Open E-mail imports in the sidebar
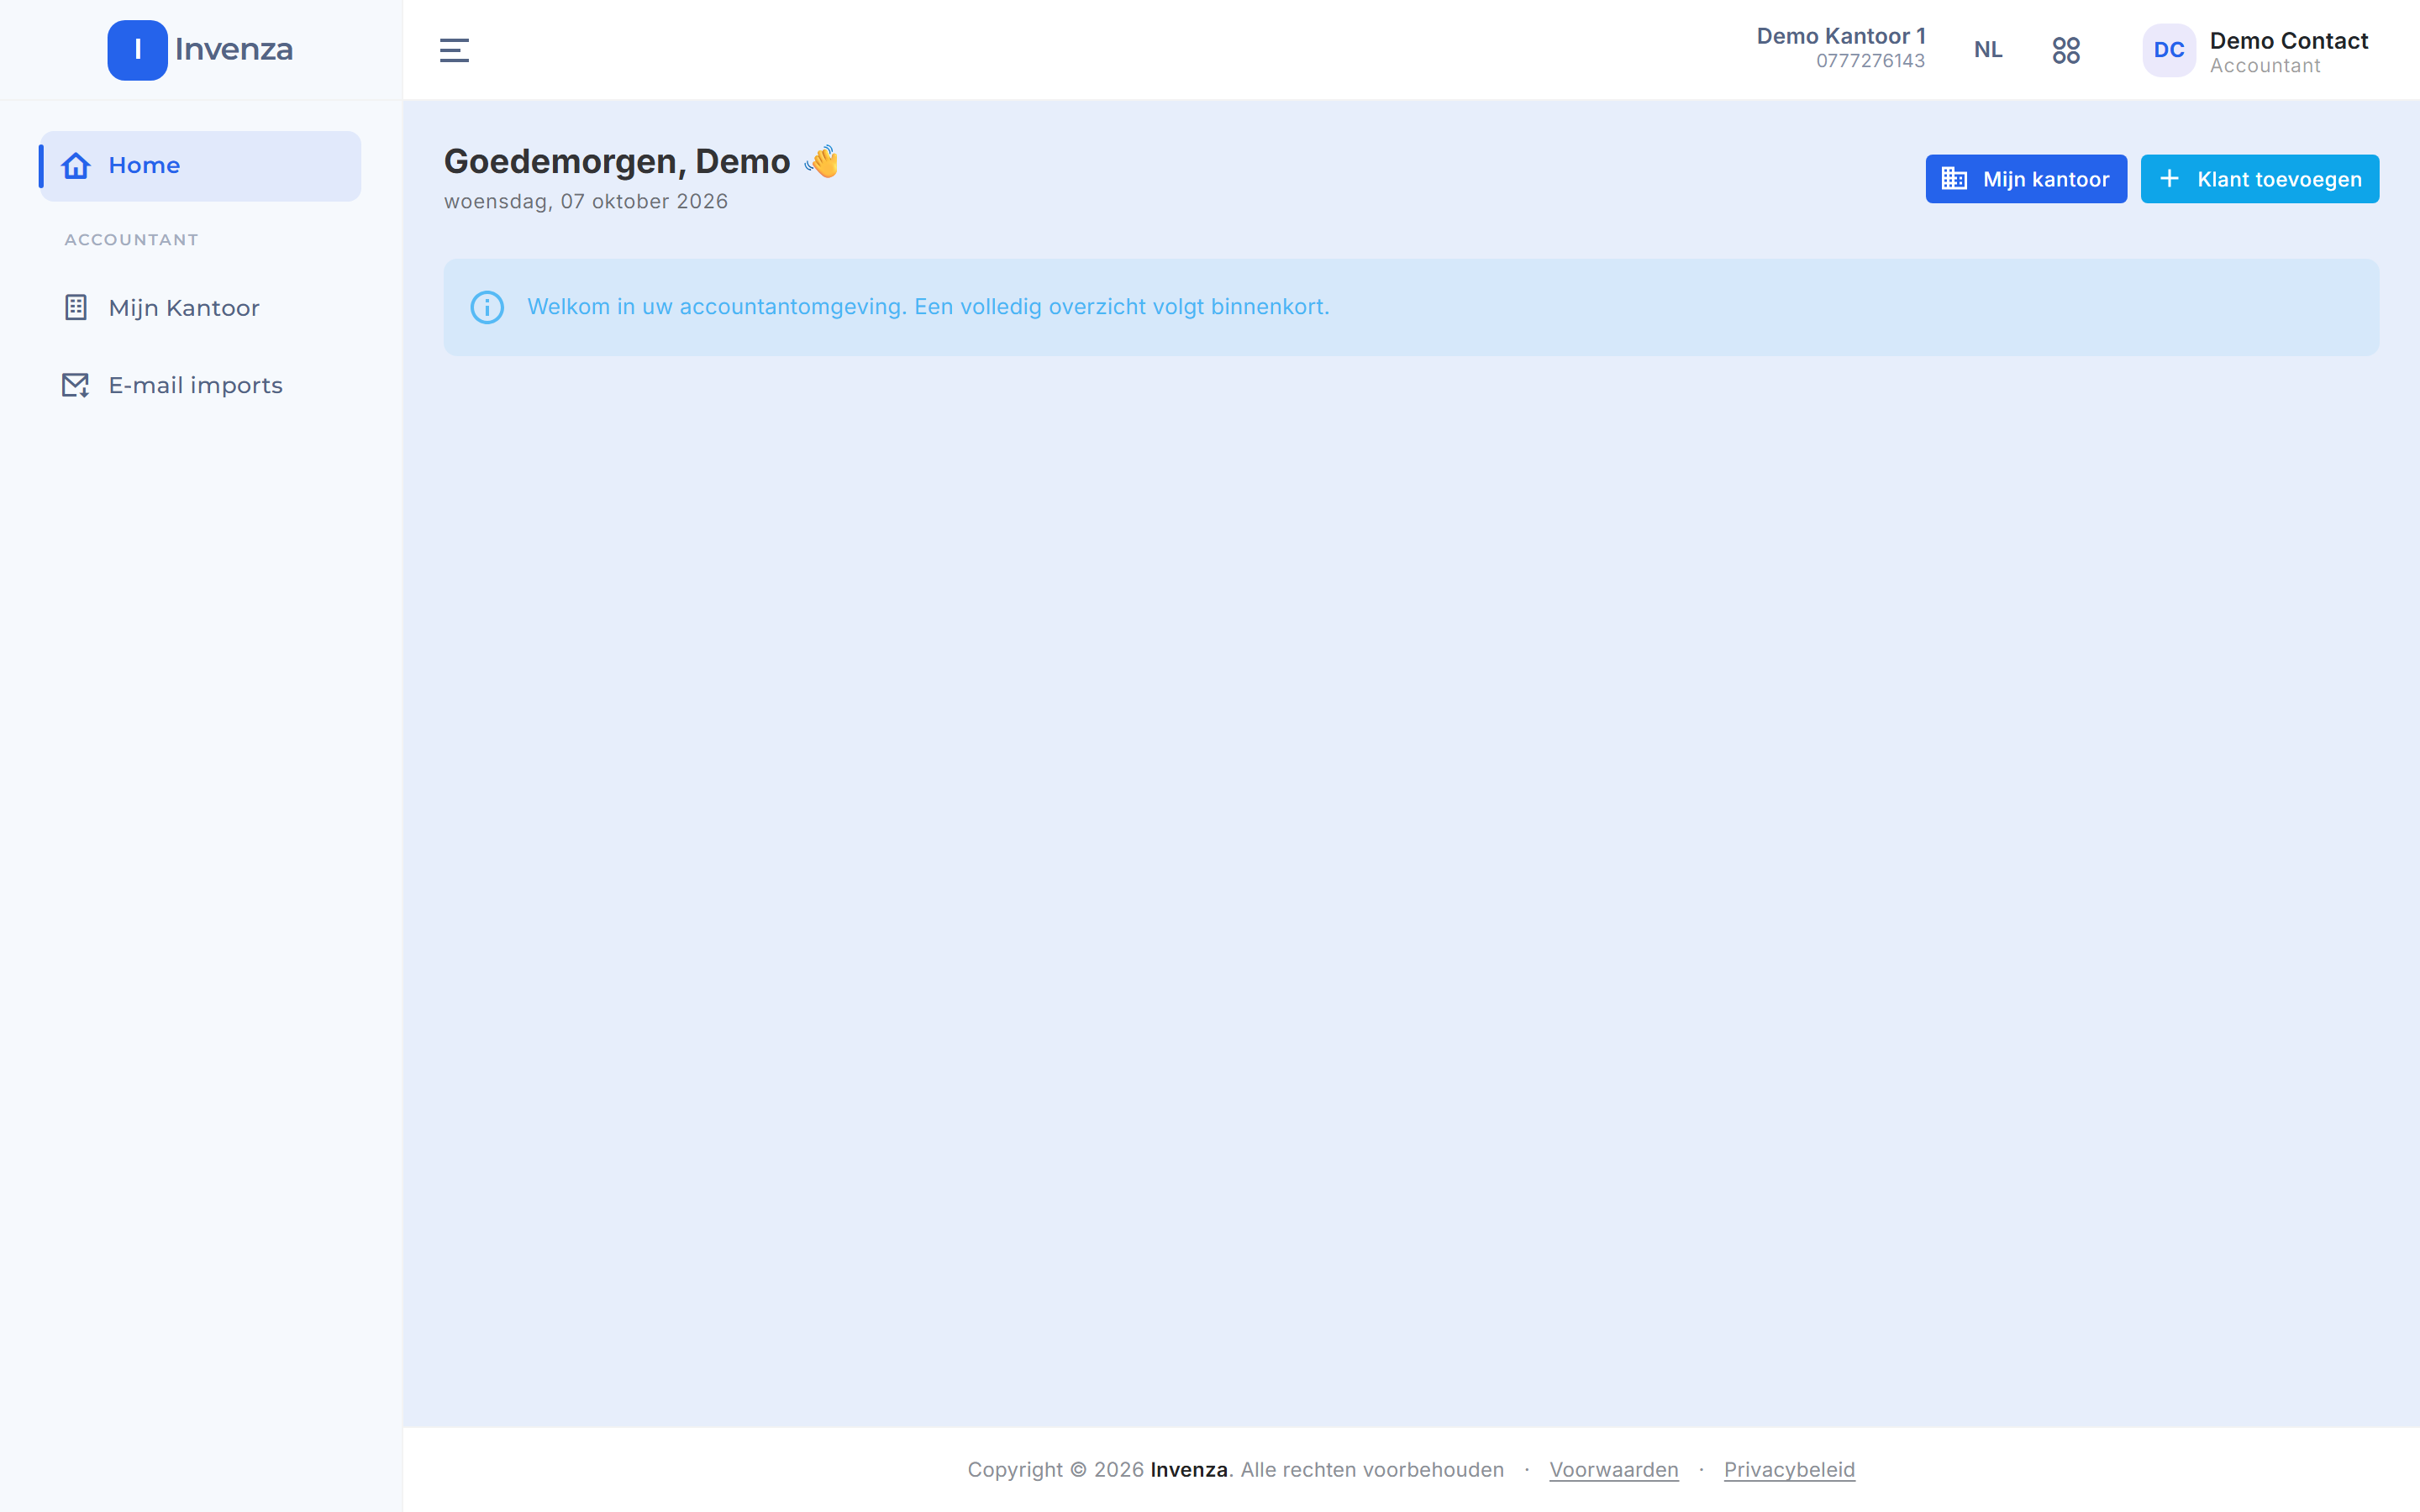This screenshot has width=2420, height=1512. click(201, 385)
